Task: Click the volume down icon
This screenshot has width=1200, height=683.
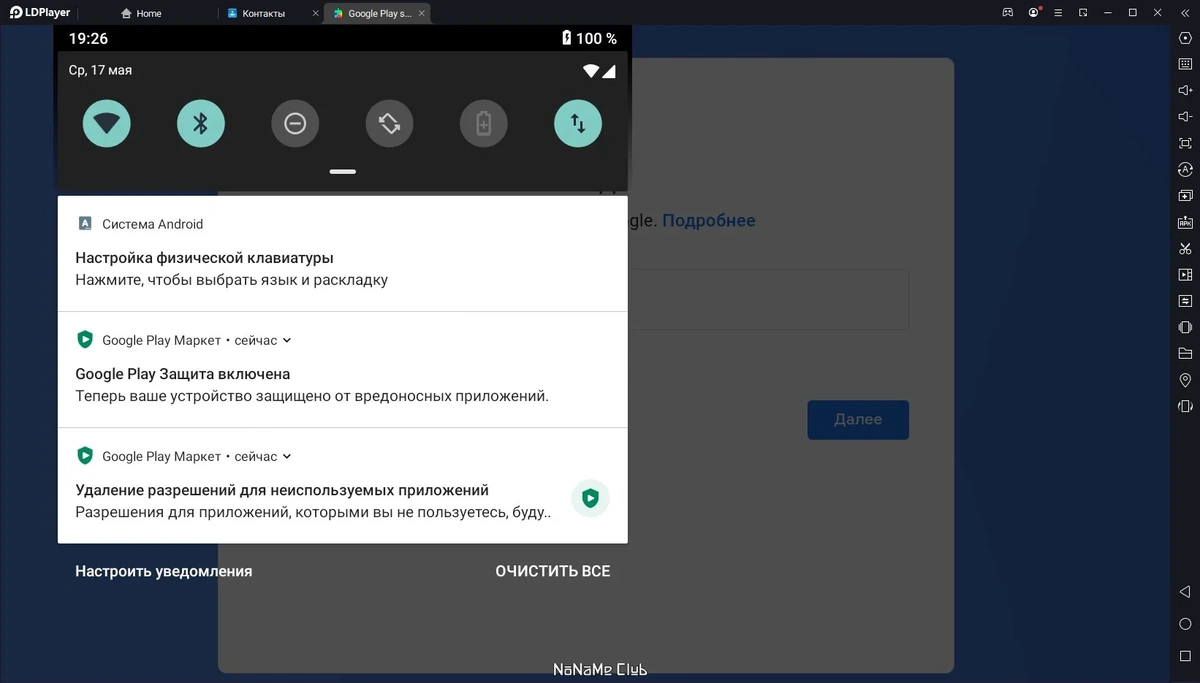Action: (x=1185, y=116)
